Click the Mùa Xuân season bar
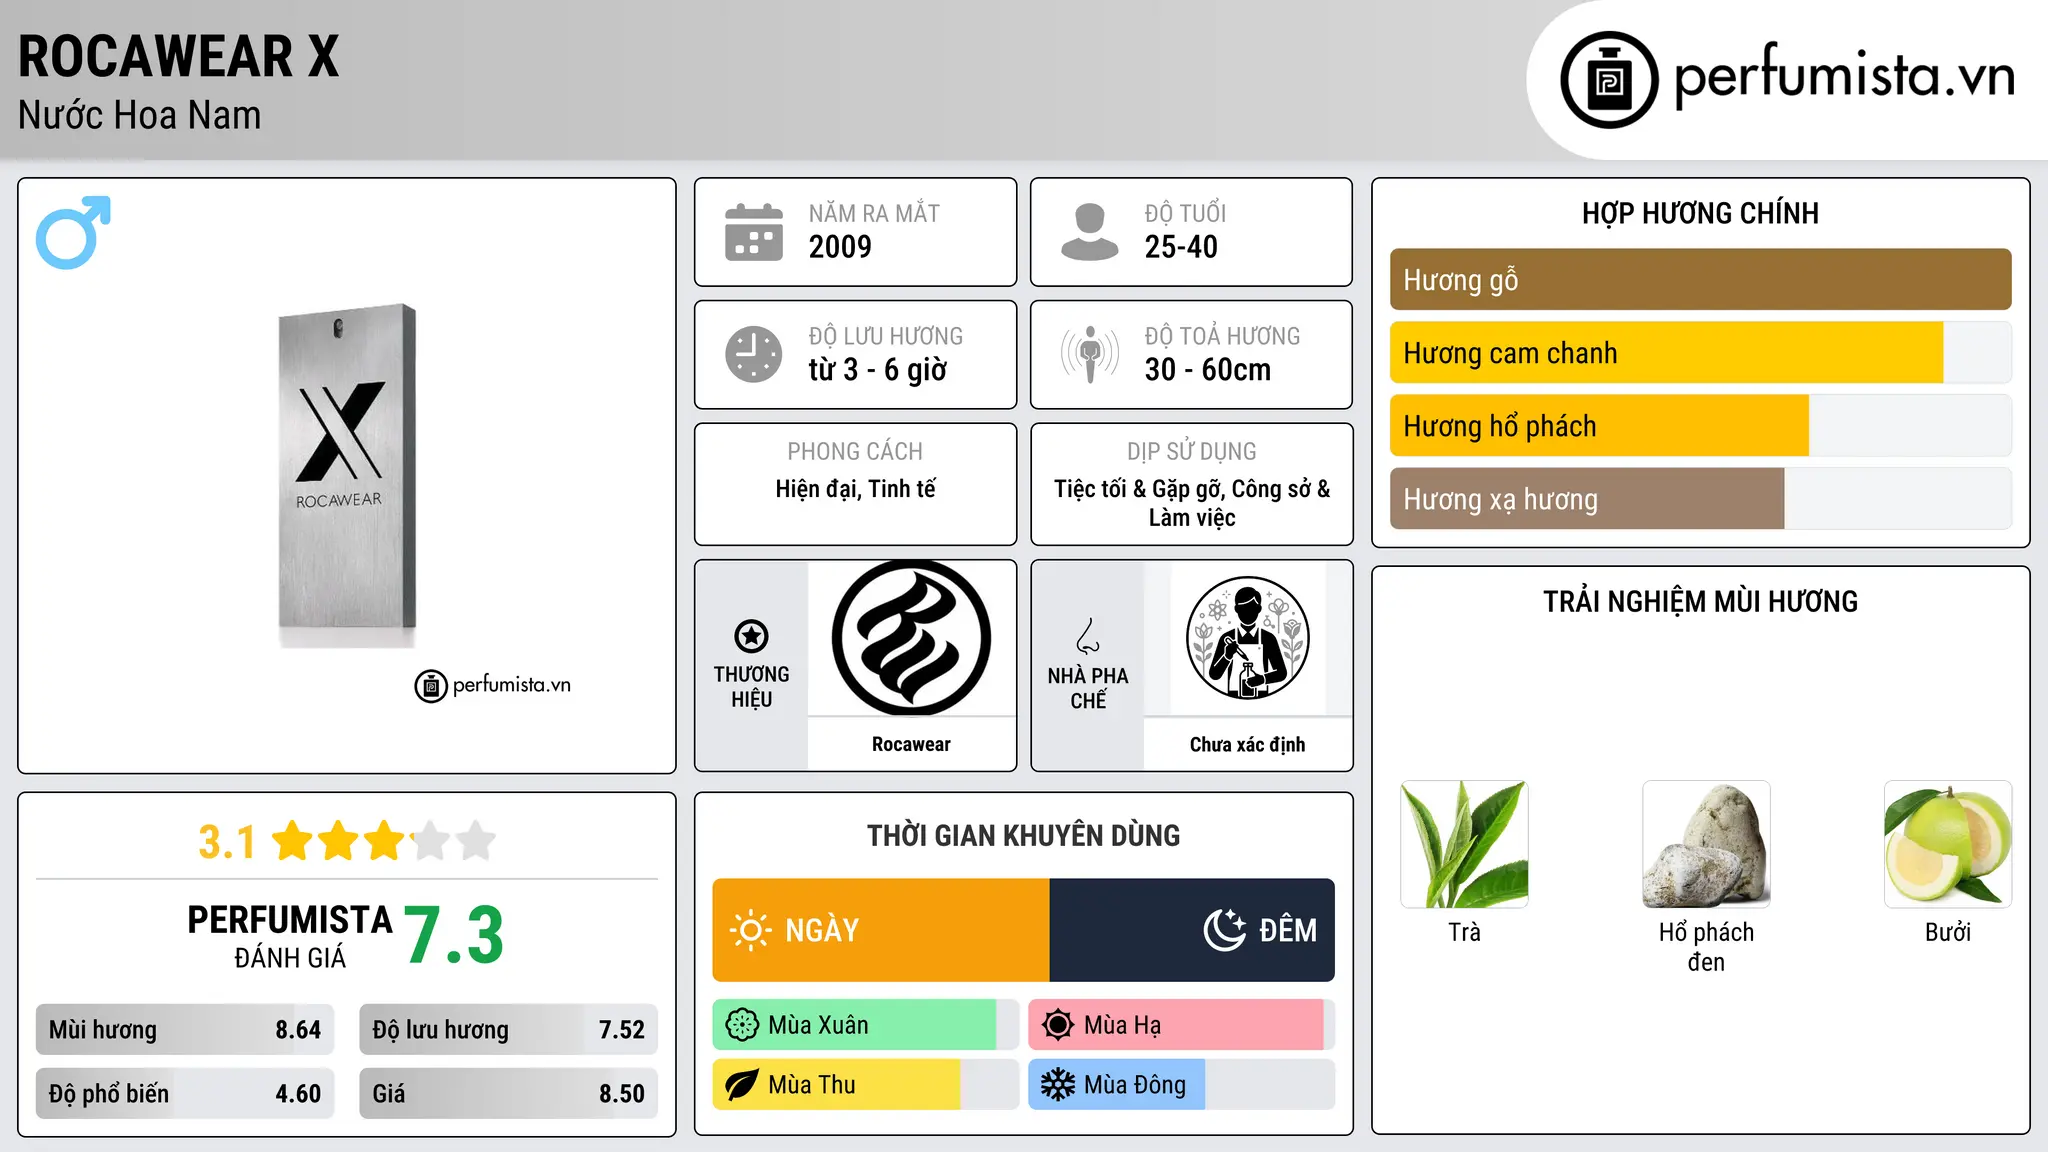The width and height of the screenshot is (2048, 1152). [865, 1025]
